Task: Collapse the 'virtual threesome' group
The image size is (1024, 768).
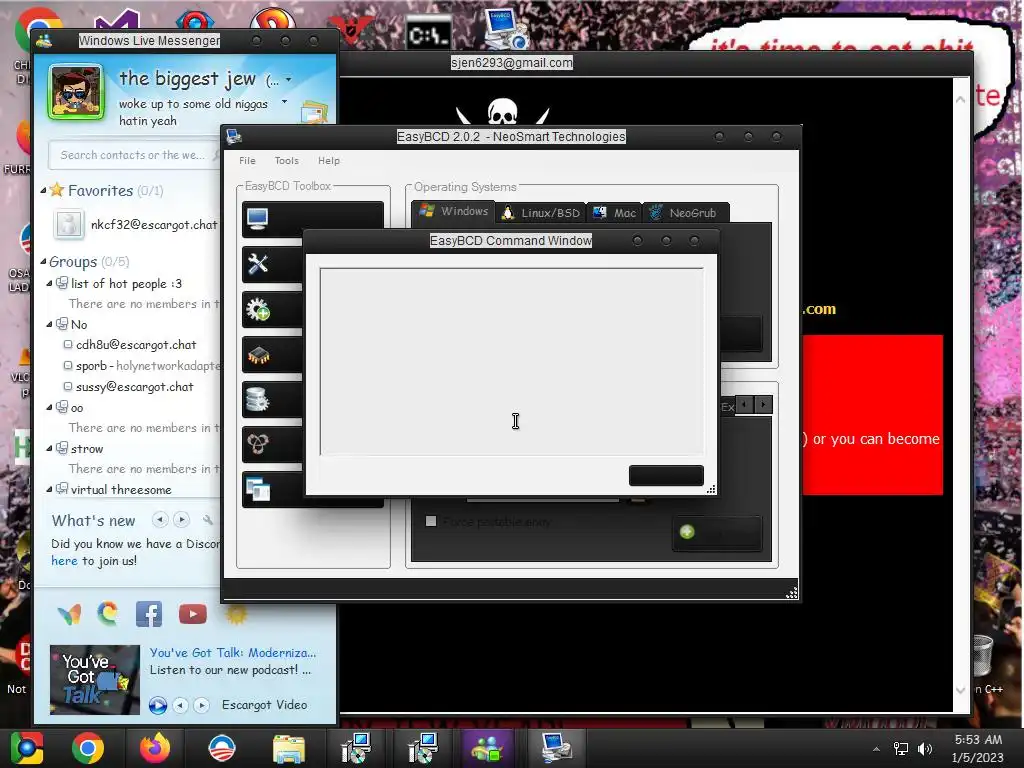Action: 49,489
